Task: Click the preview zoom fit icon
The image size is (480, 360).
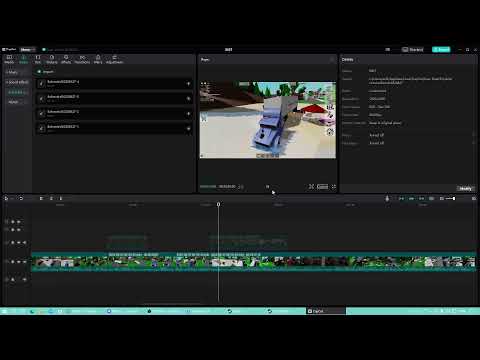Action: click(x=311, y=187)
